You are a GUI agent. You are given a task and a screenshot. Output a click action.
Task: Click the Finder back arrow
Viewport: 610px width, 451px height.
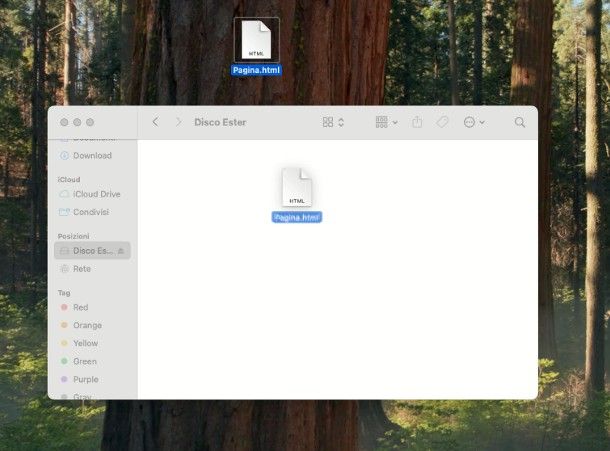(155, 122)
